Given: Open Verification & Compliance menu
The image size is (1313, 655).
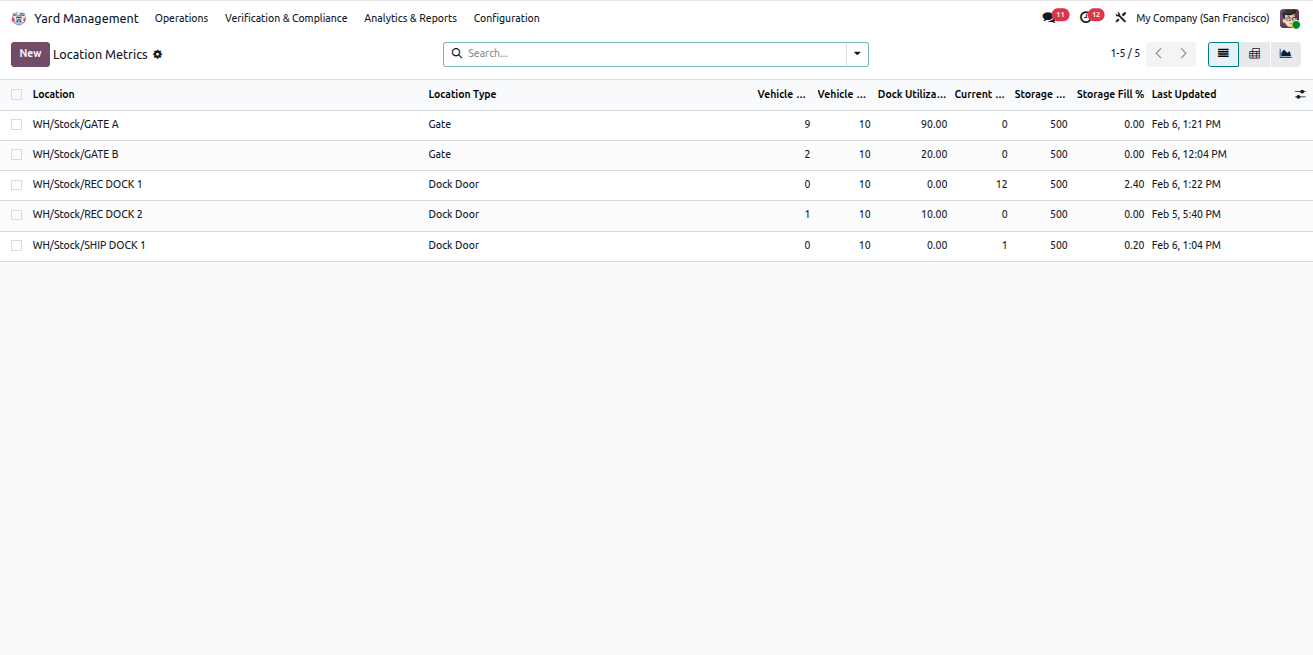Looking at the screenshot, I should (x=286, y=18).
